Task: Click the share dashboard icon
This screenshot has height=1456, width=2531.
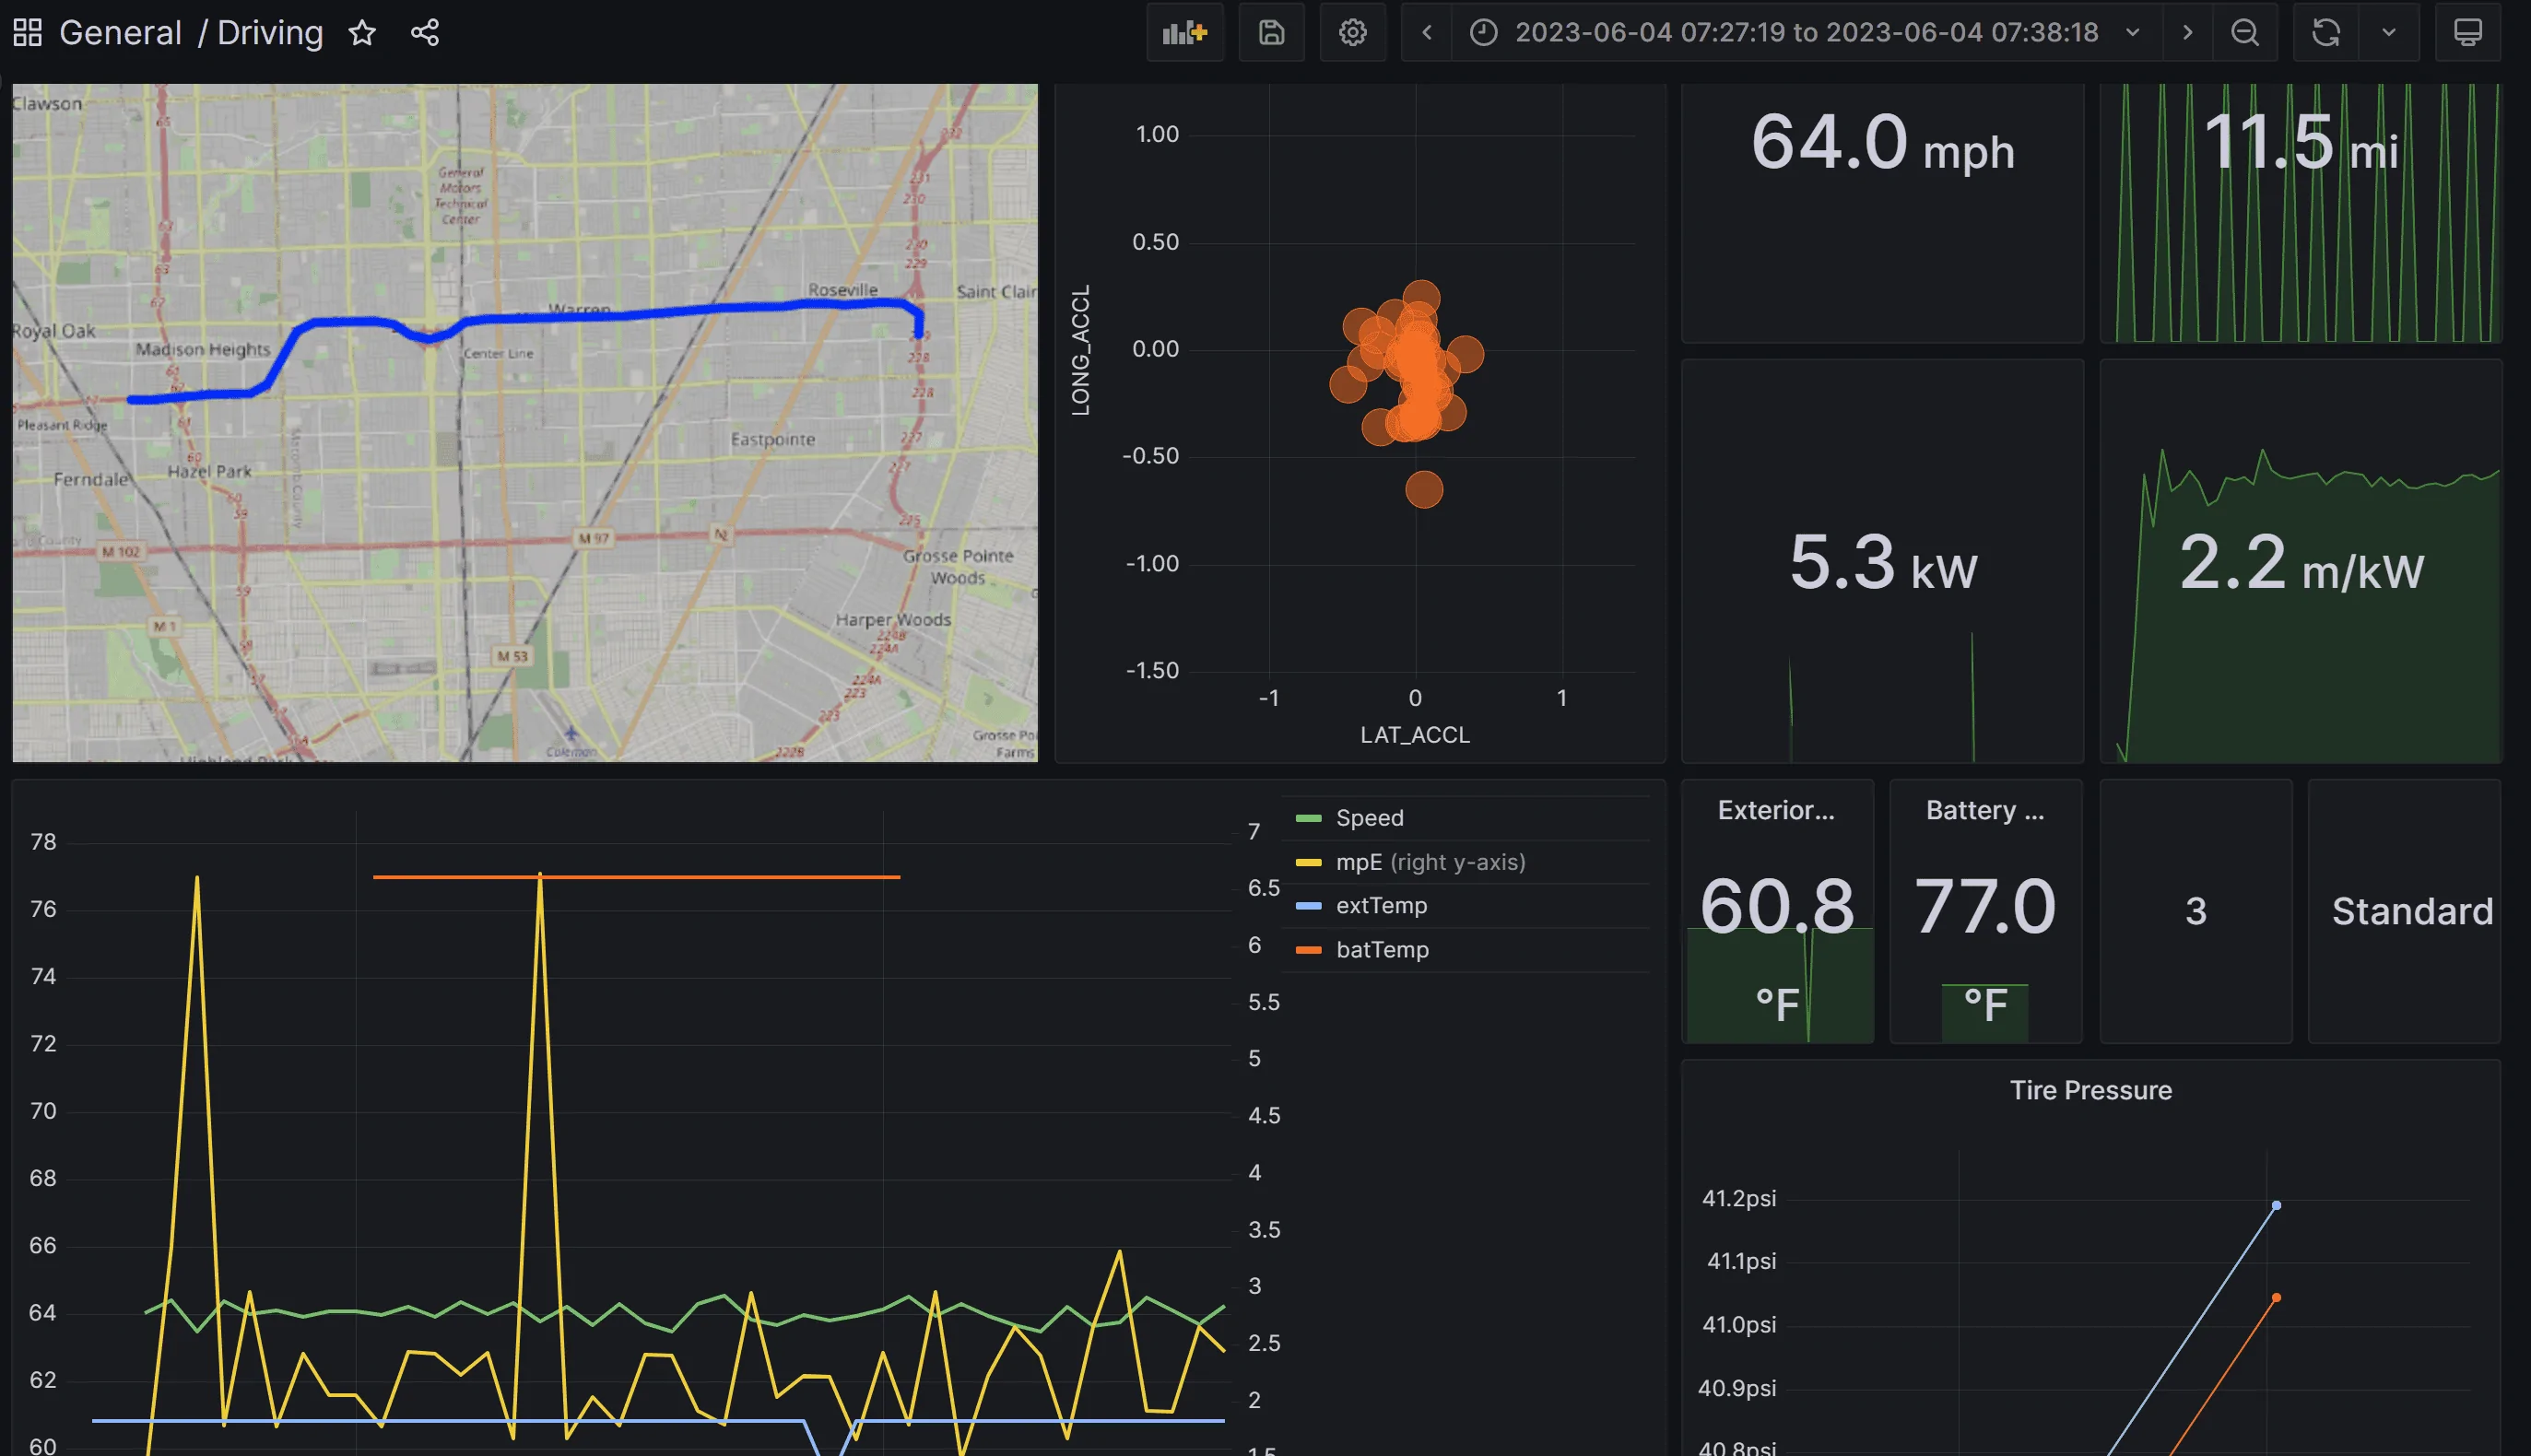Action: pyautogui.click(x=424, y=33)
